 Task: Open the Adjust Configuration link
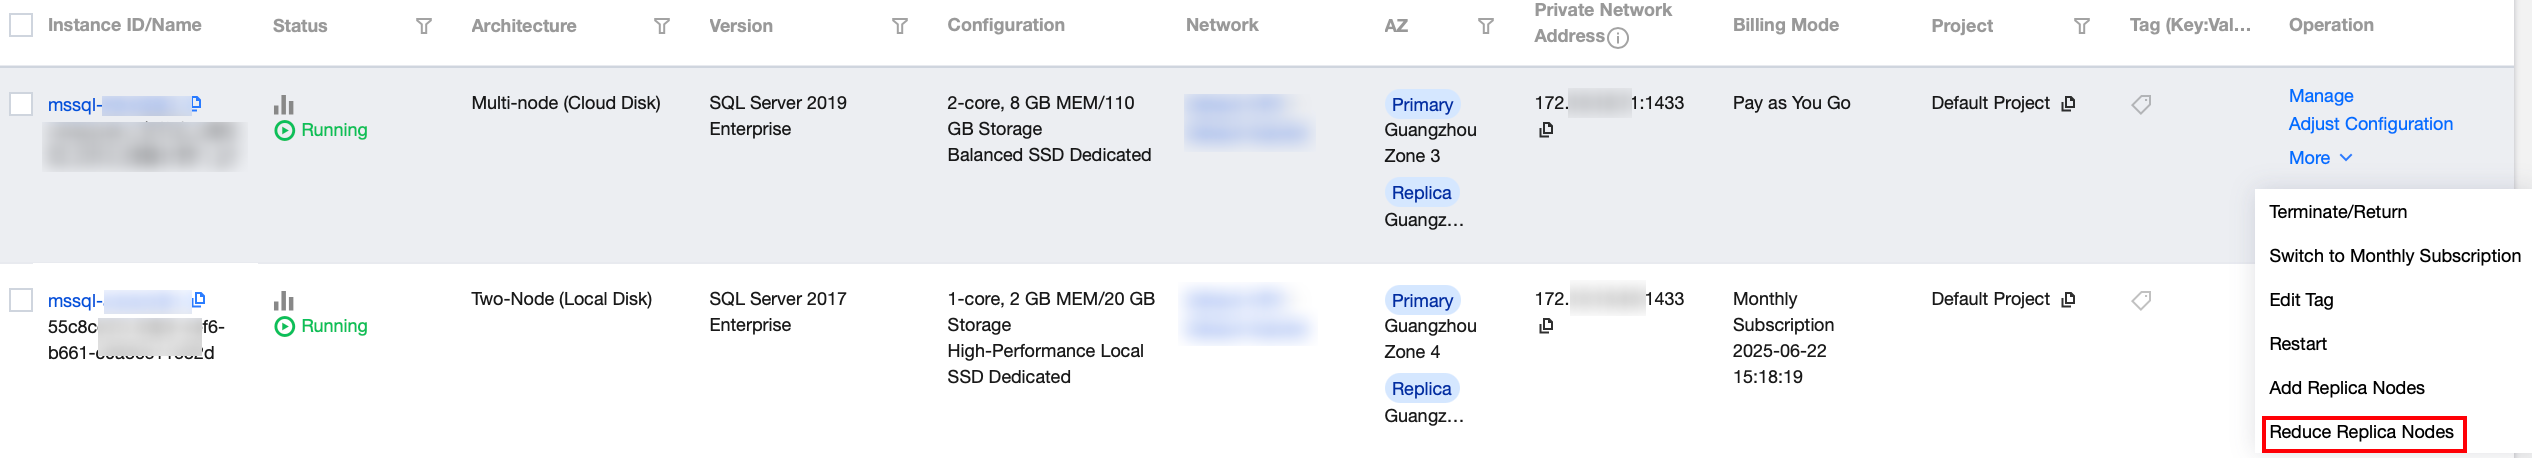[x=2370, y=124]
